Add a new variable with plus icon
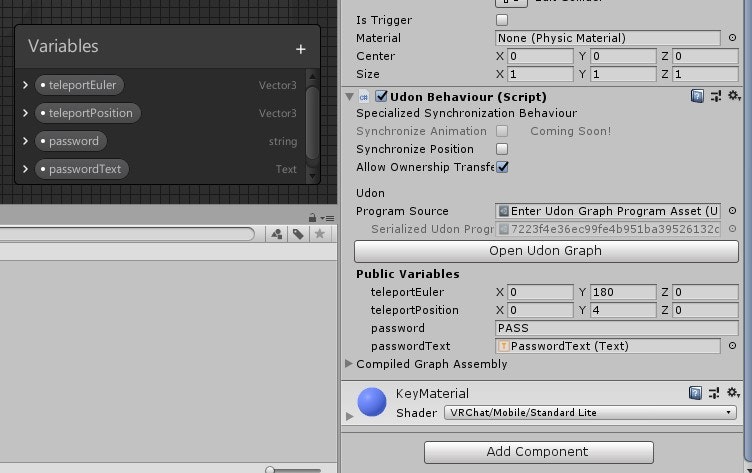This screenshot has width=752, height=473. 301,49
